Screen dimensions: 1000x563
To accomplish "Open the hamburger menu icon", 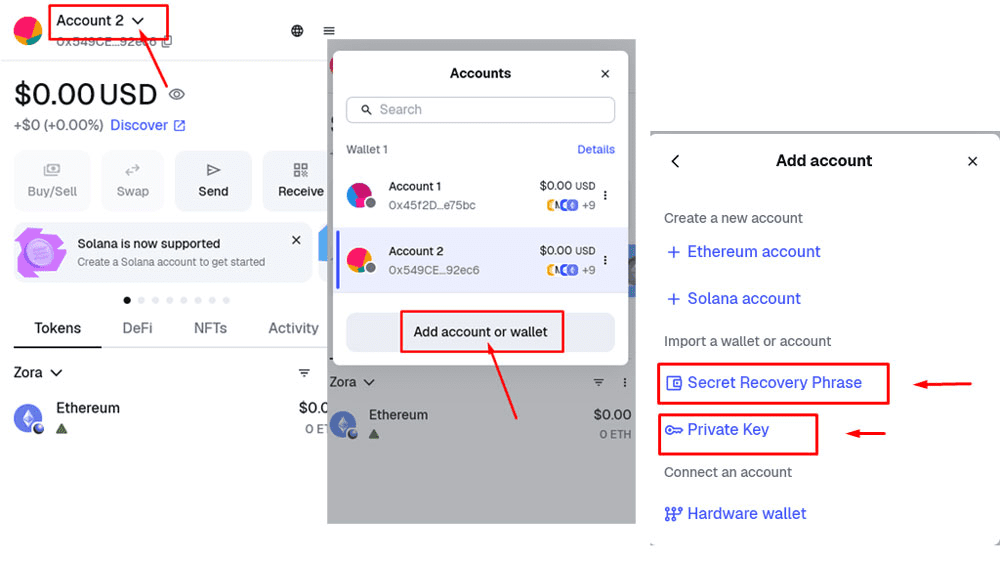I will pyautogui.click(x=329, y=31).
